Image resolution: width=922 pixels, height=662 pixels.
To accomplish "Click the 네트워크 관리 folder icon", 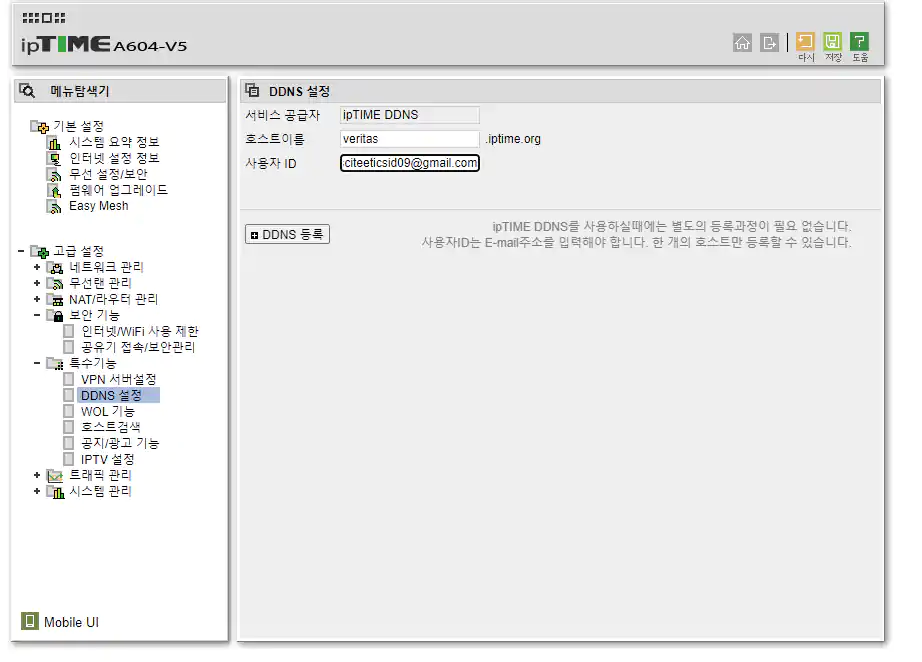I will [55, 268].
